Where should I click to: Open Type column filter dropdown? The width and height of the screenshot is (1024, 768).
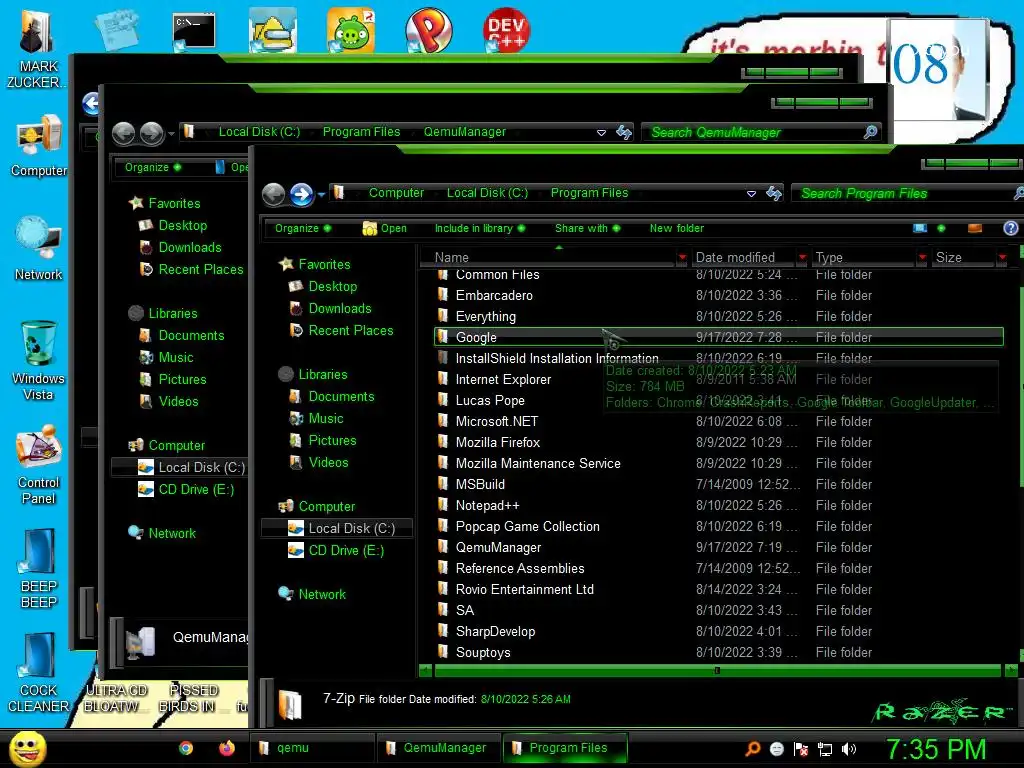[x=922, y=257]
